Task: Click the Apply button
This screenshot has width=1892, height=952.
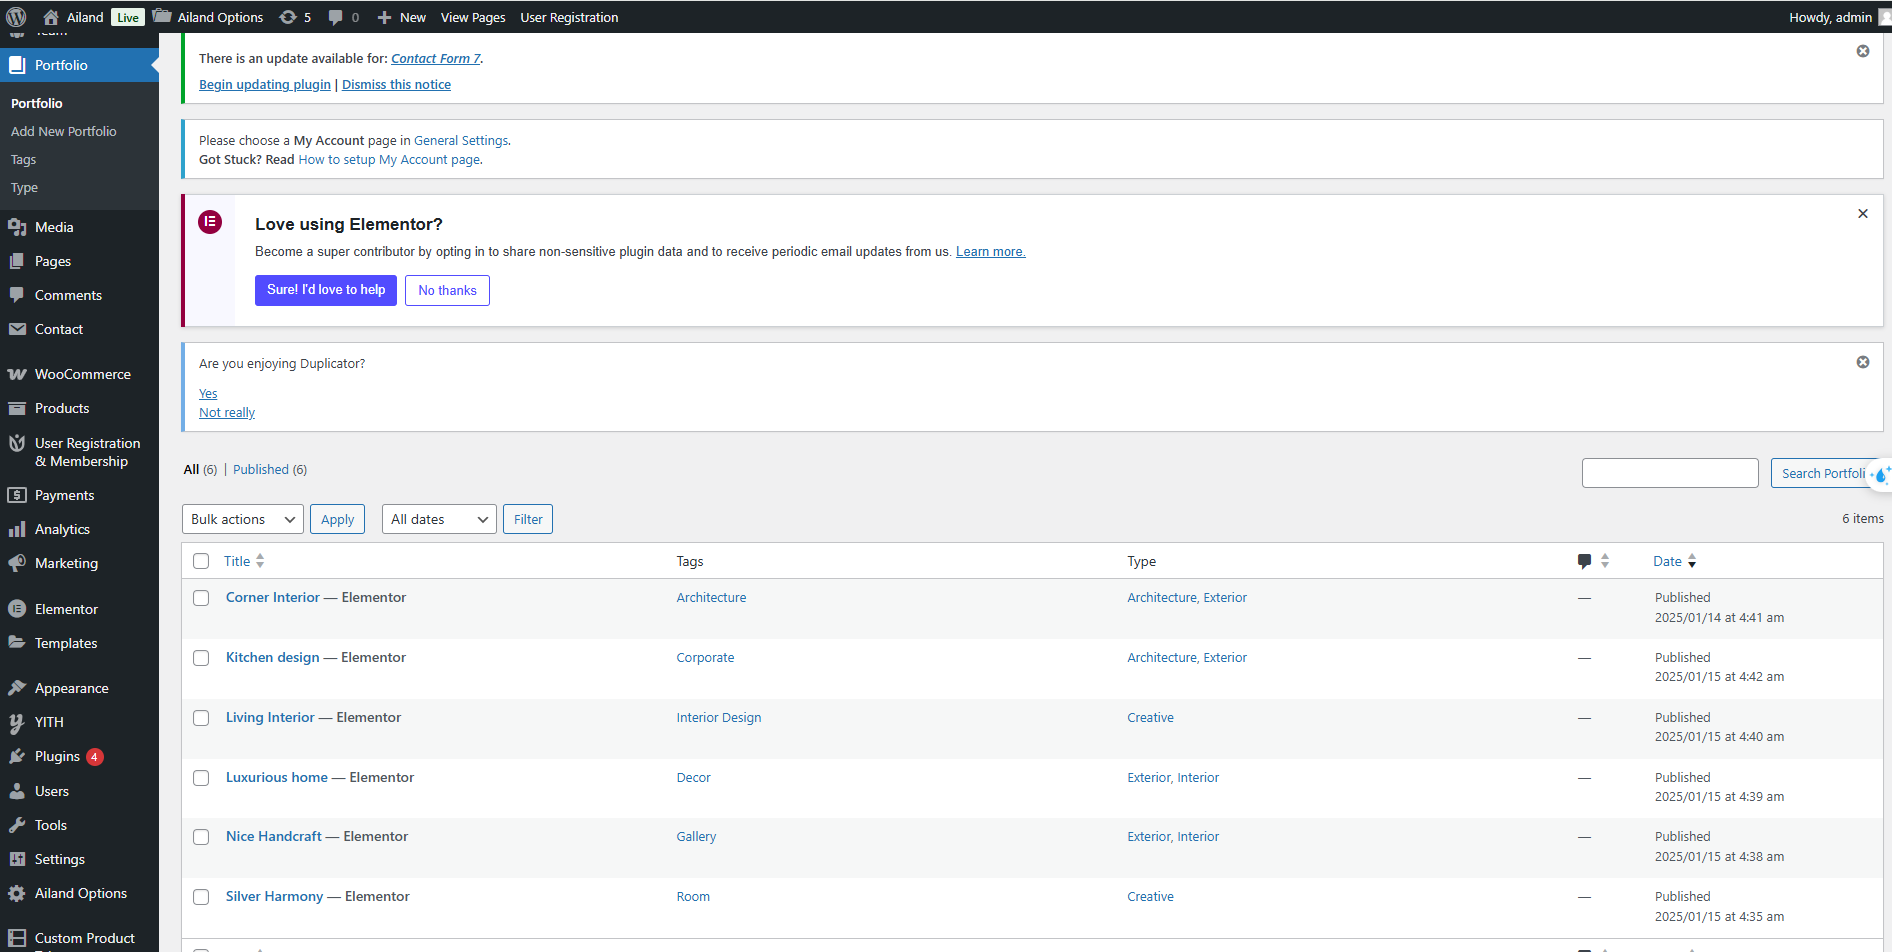Action: 337,519
